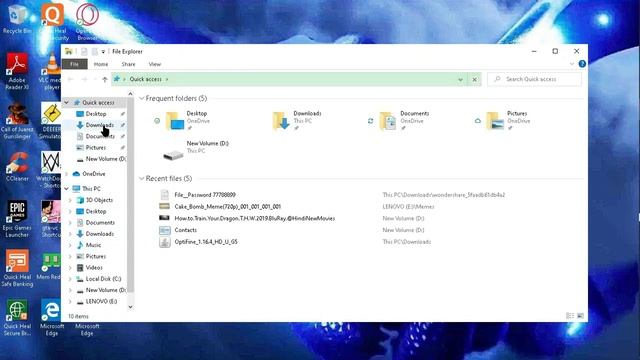
Task: Open the Recycle Bin desktop icon
Action: (x=16, y=18)
